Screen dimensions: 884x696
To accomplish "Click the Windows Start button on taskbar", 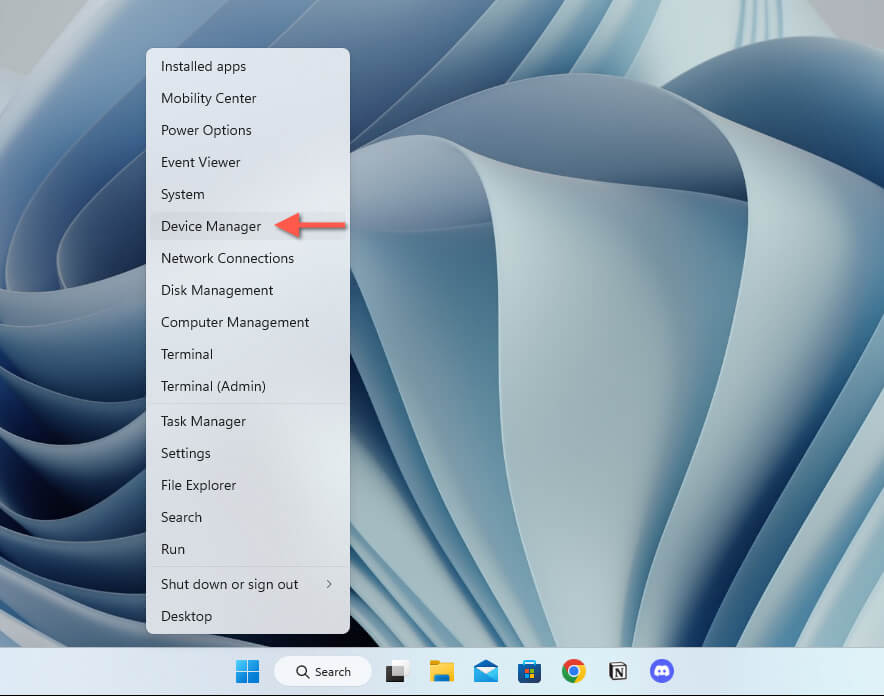I will click(247, 671).
